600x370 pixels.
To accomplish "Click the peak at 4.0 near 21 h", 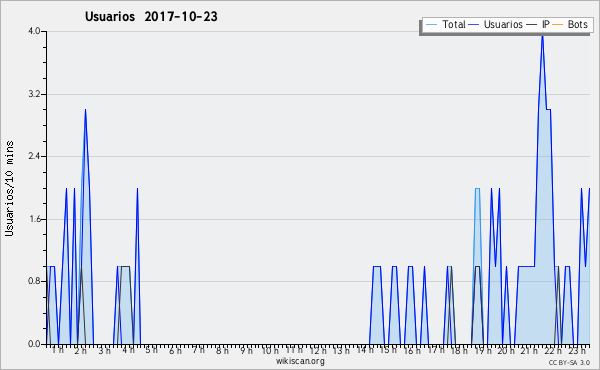I will pyautogui.click(x=542, y=36).
